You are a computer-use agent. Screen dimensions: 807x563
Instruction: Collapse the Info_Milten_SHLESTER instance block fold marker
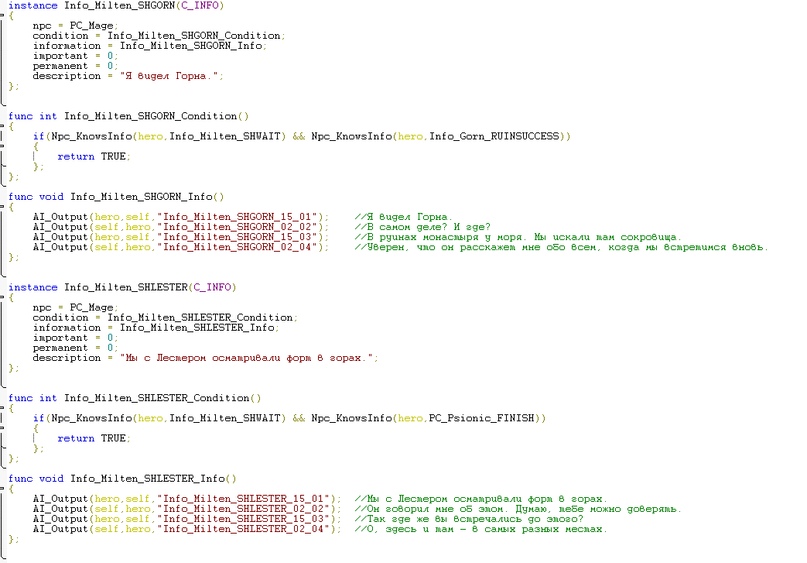[4, 298]
